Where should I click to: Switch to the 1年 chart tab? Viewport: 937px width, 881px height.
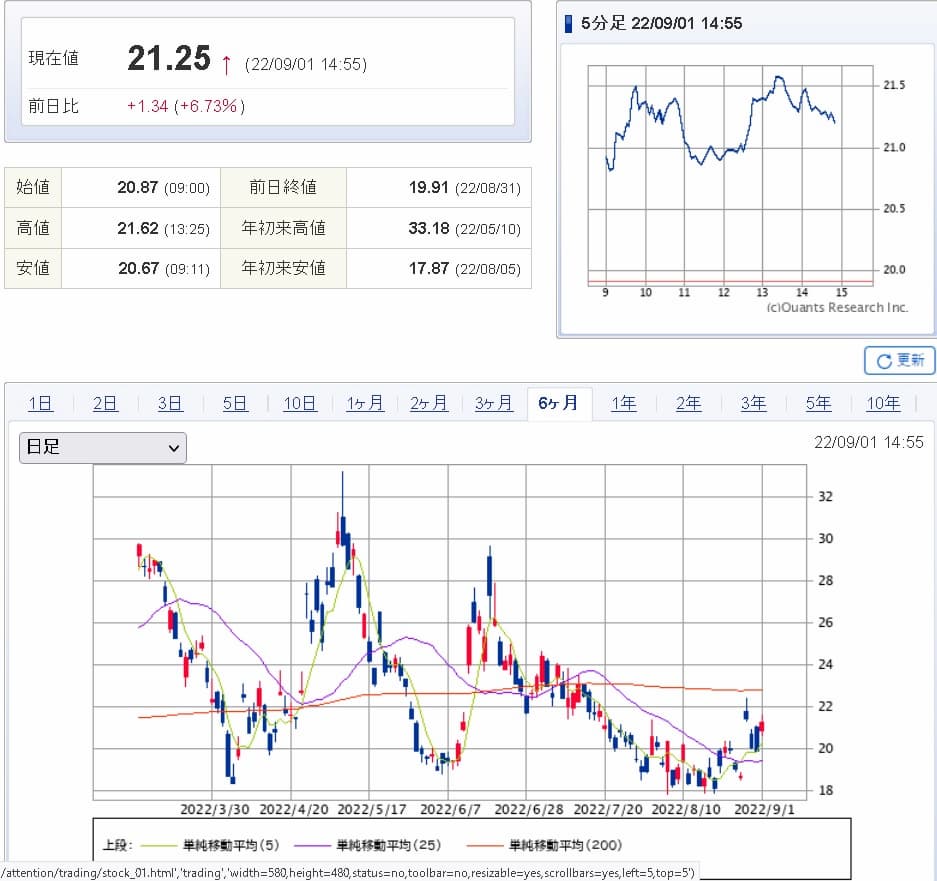(x=624, y=404)
